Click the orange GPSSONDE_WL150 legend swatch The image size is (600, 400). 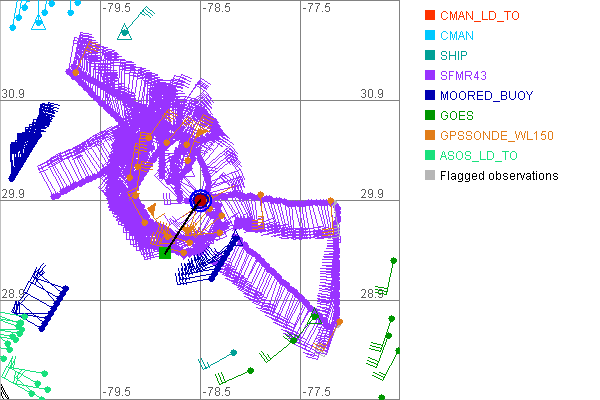pos(430,136)
